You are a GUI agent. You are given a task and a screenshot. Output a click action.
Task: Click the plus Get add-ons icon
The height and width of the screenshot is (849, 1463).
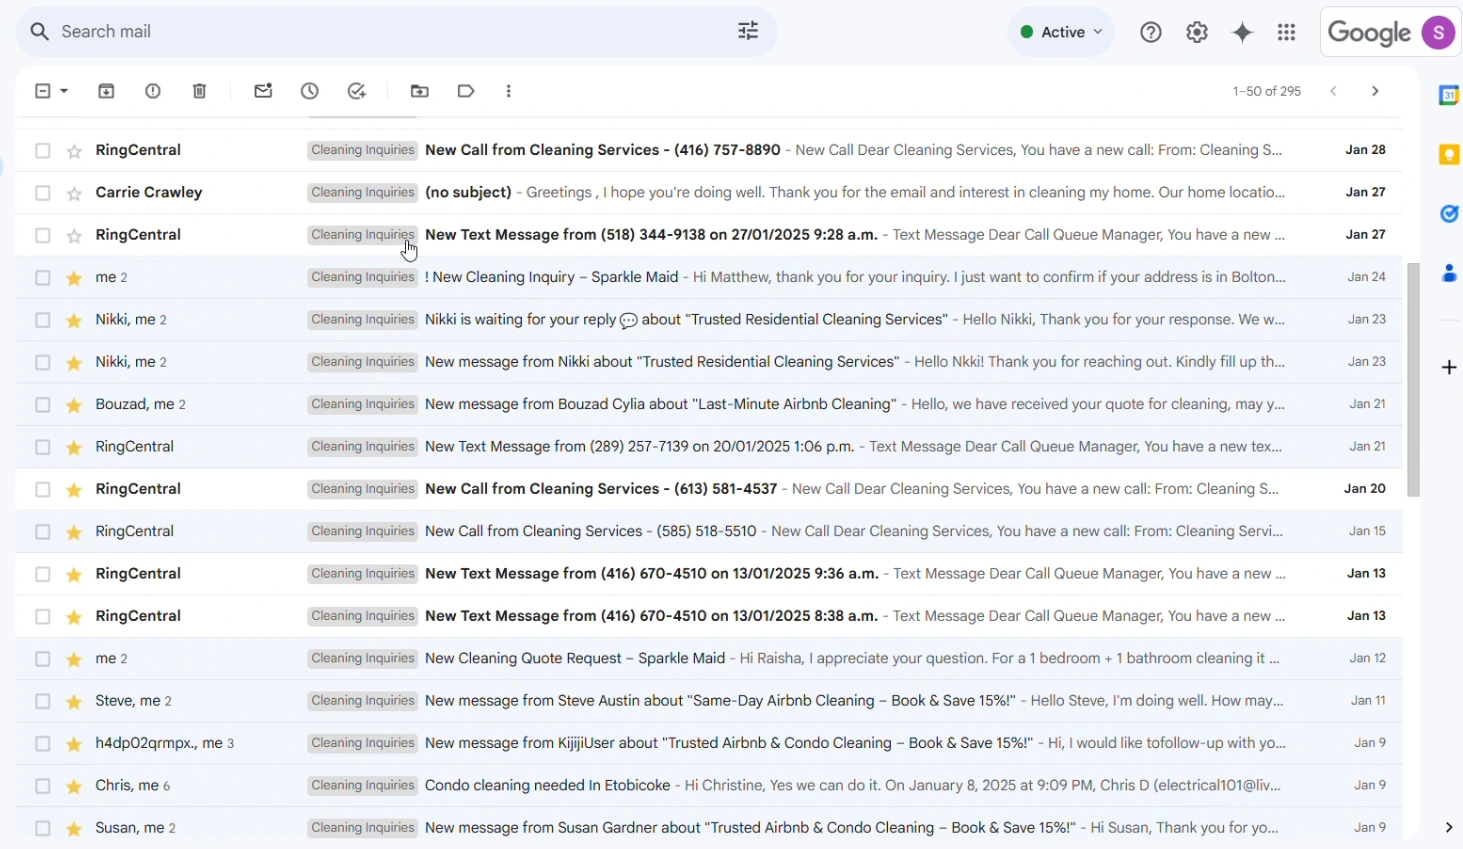[1449, 368]
